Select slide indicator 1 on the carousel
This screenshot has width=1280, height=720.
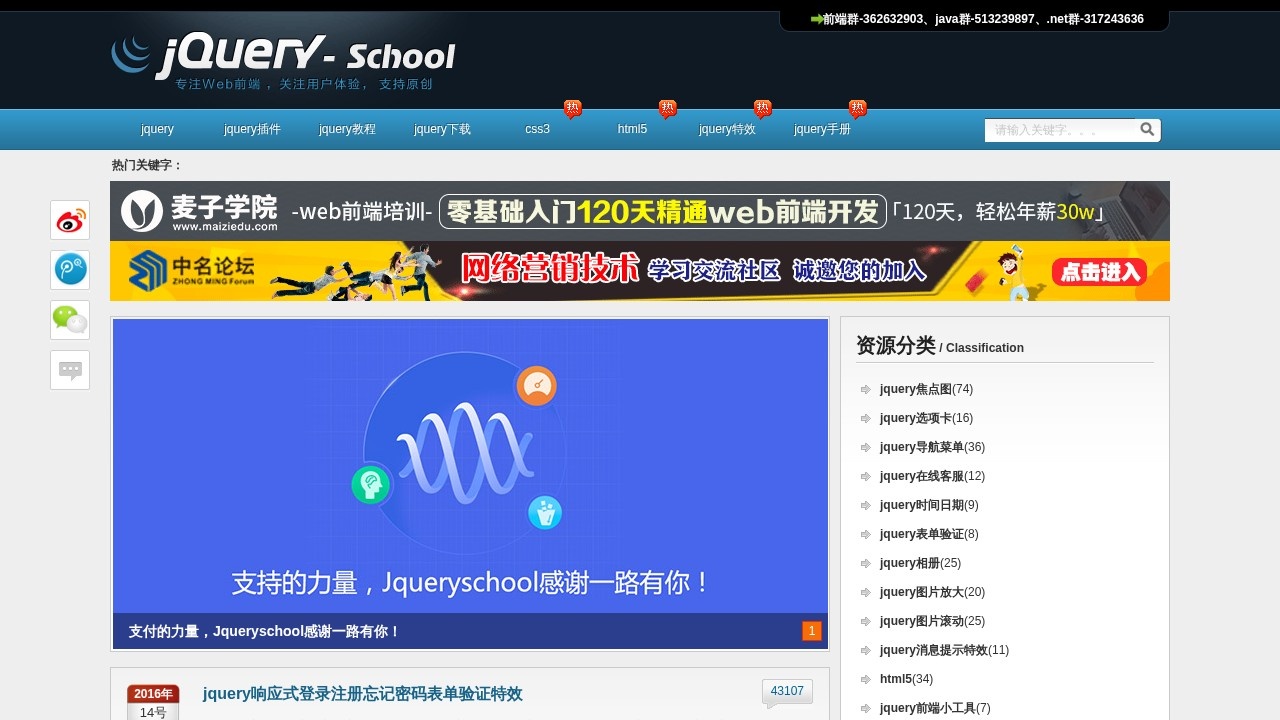click(x=811, y=631)
